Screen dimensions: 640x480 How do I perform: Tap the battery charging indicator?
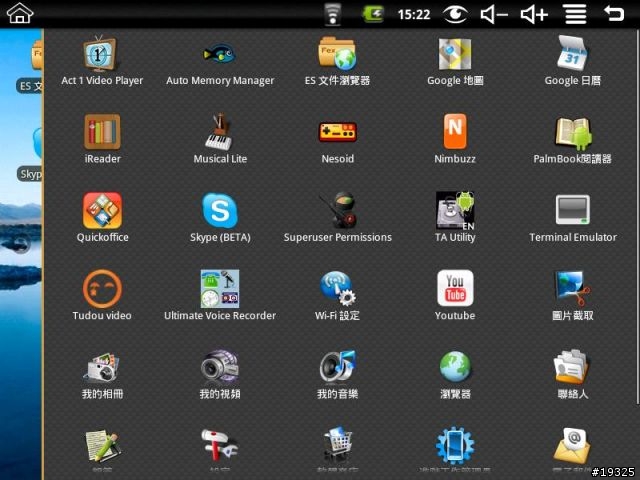tap(373, 14)
